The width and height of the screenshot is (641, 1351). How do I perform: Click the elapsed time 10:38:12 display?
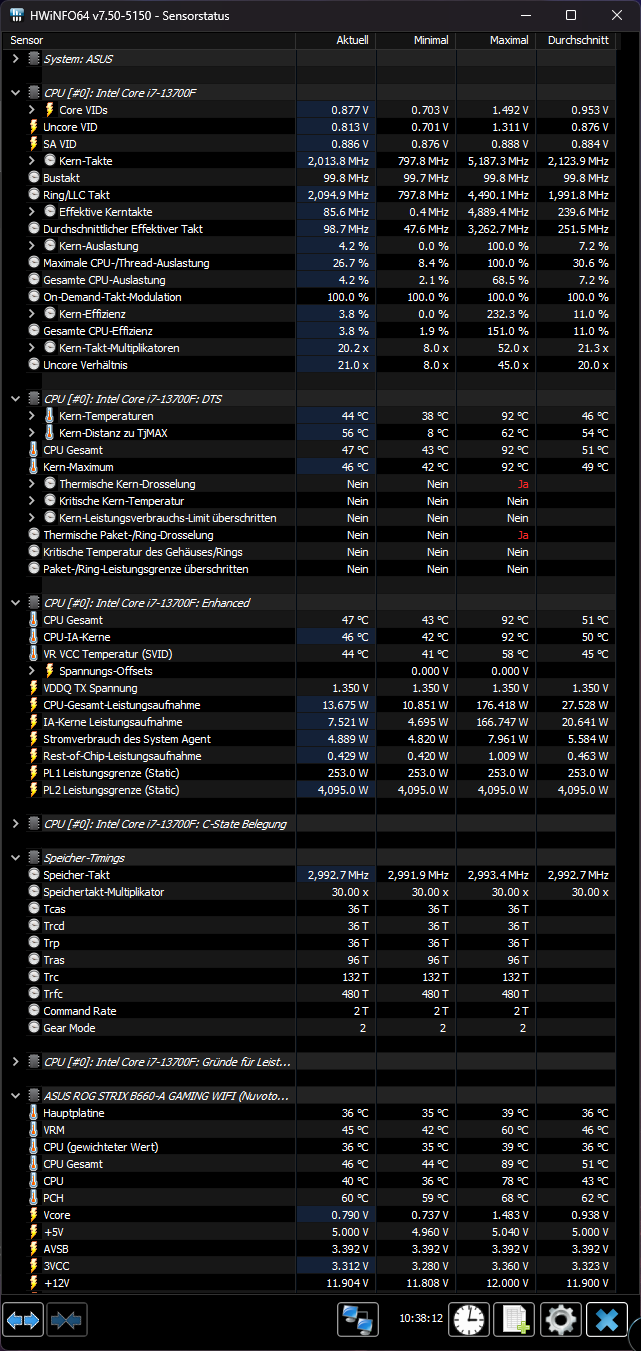click(421, 1318)
